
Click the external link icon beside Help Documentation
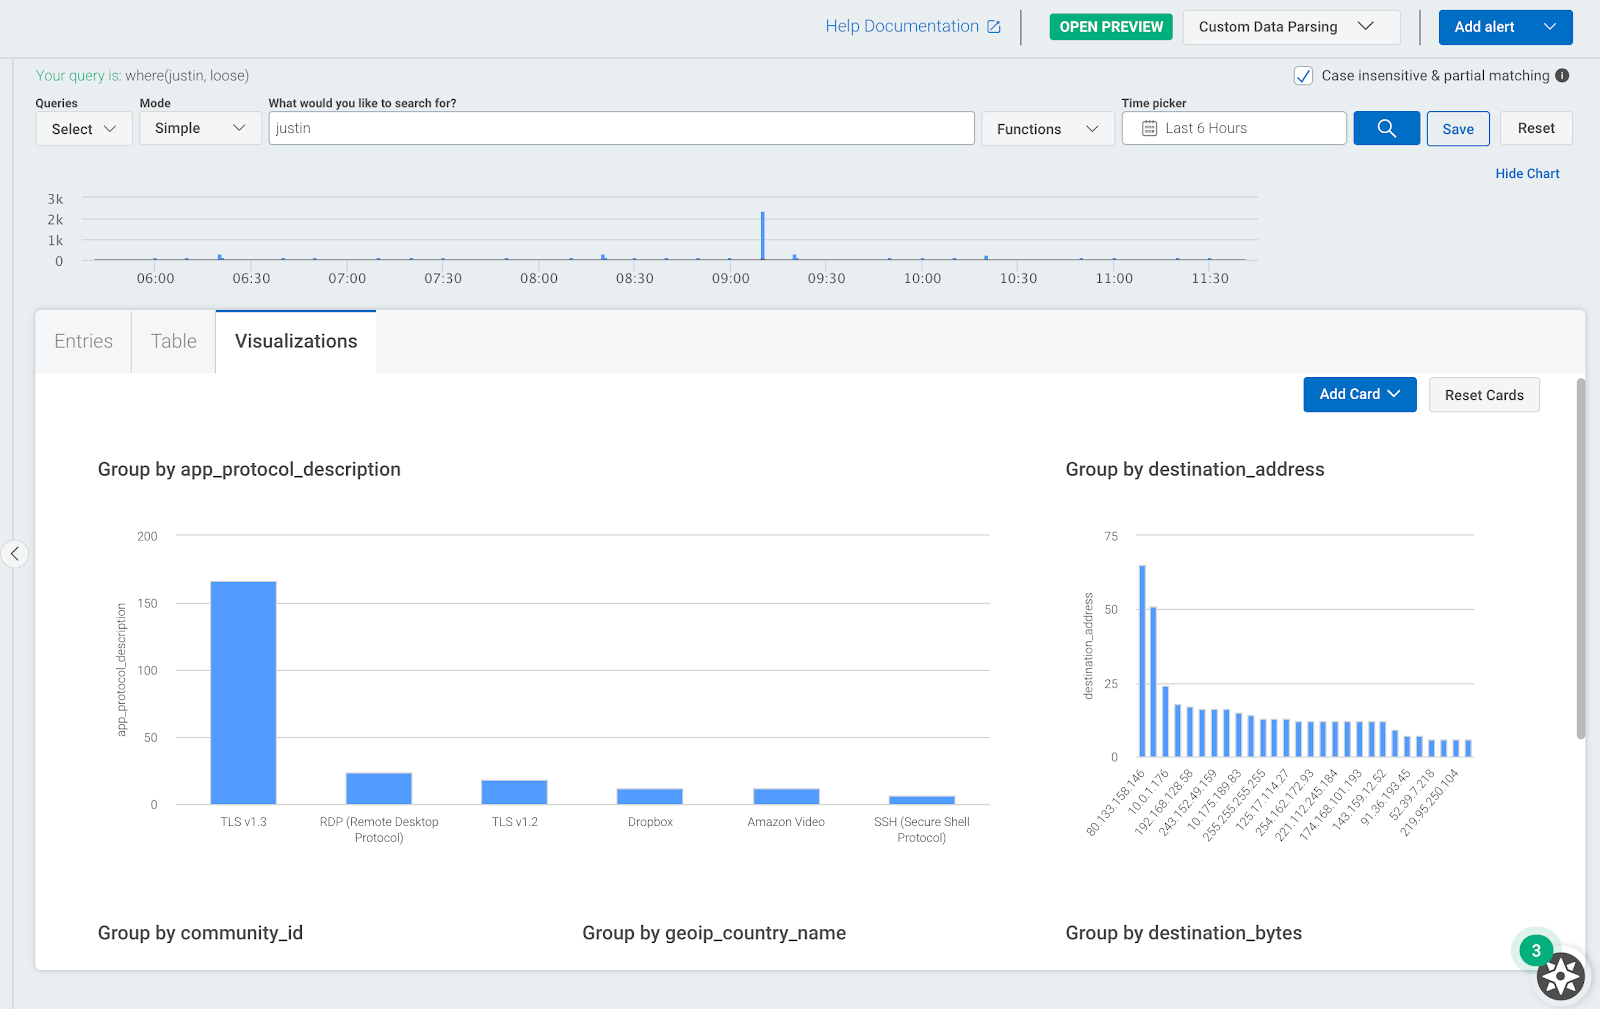pyautogui.click(x=993, y=27)
